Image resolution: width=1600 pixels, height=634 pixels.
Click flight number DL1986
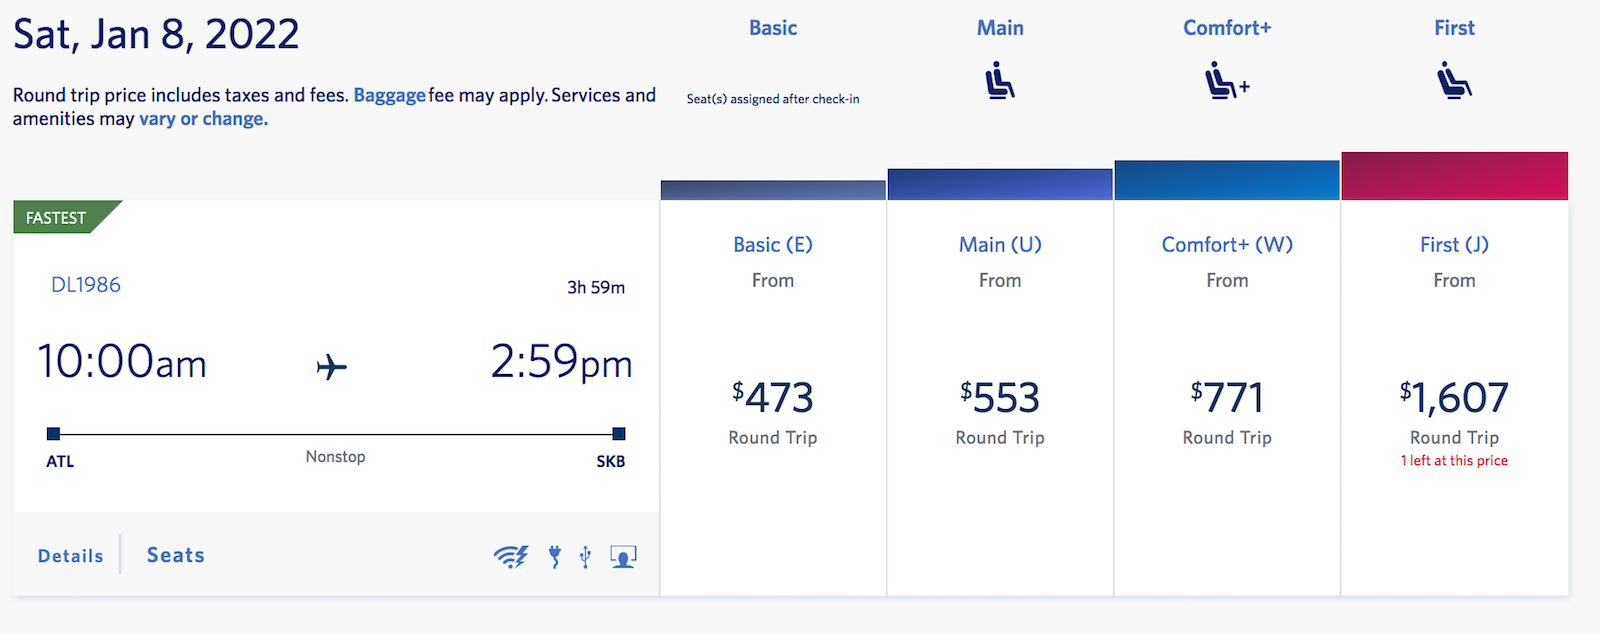[86, 285]
